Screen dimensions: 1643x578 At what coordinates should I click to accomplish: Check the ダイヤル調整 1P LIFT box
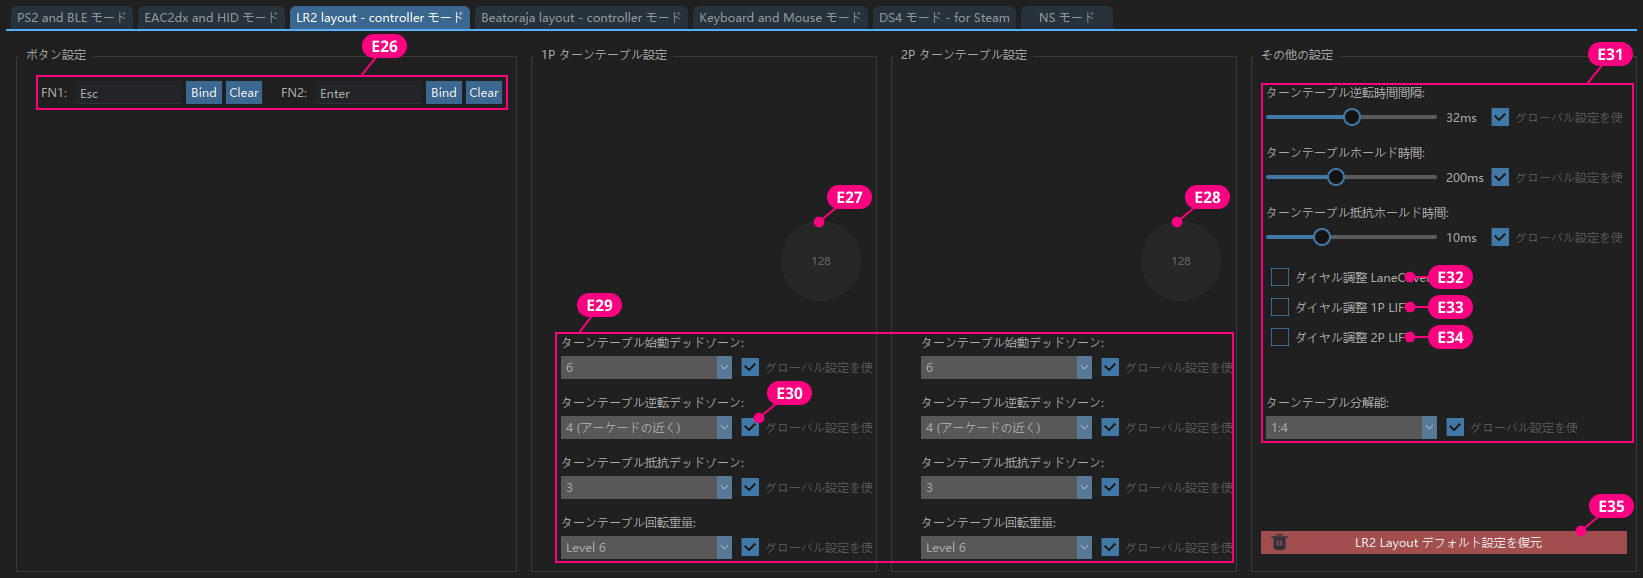[1280, 307]
